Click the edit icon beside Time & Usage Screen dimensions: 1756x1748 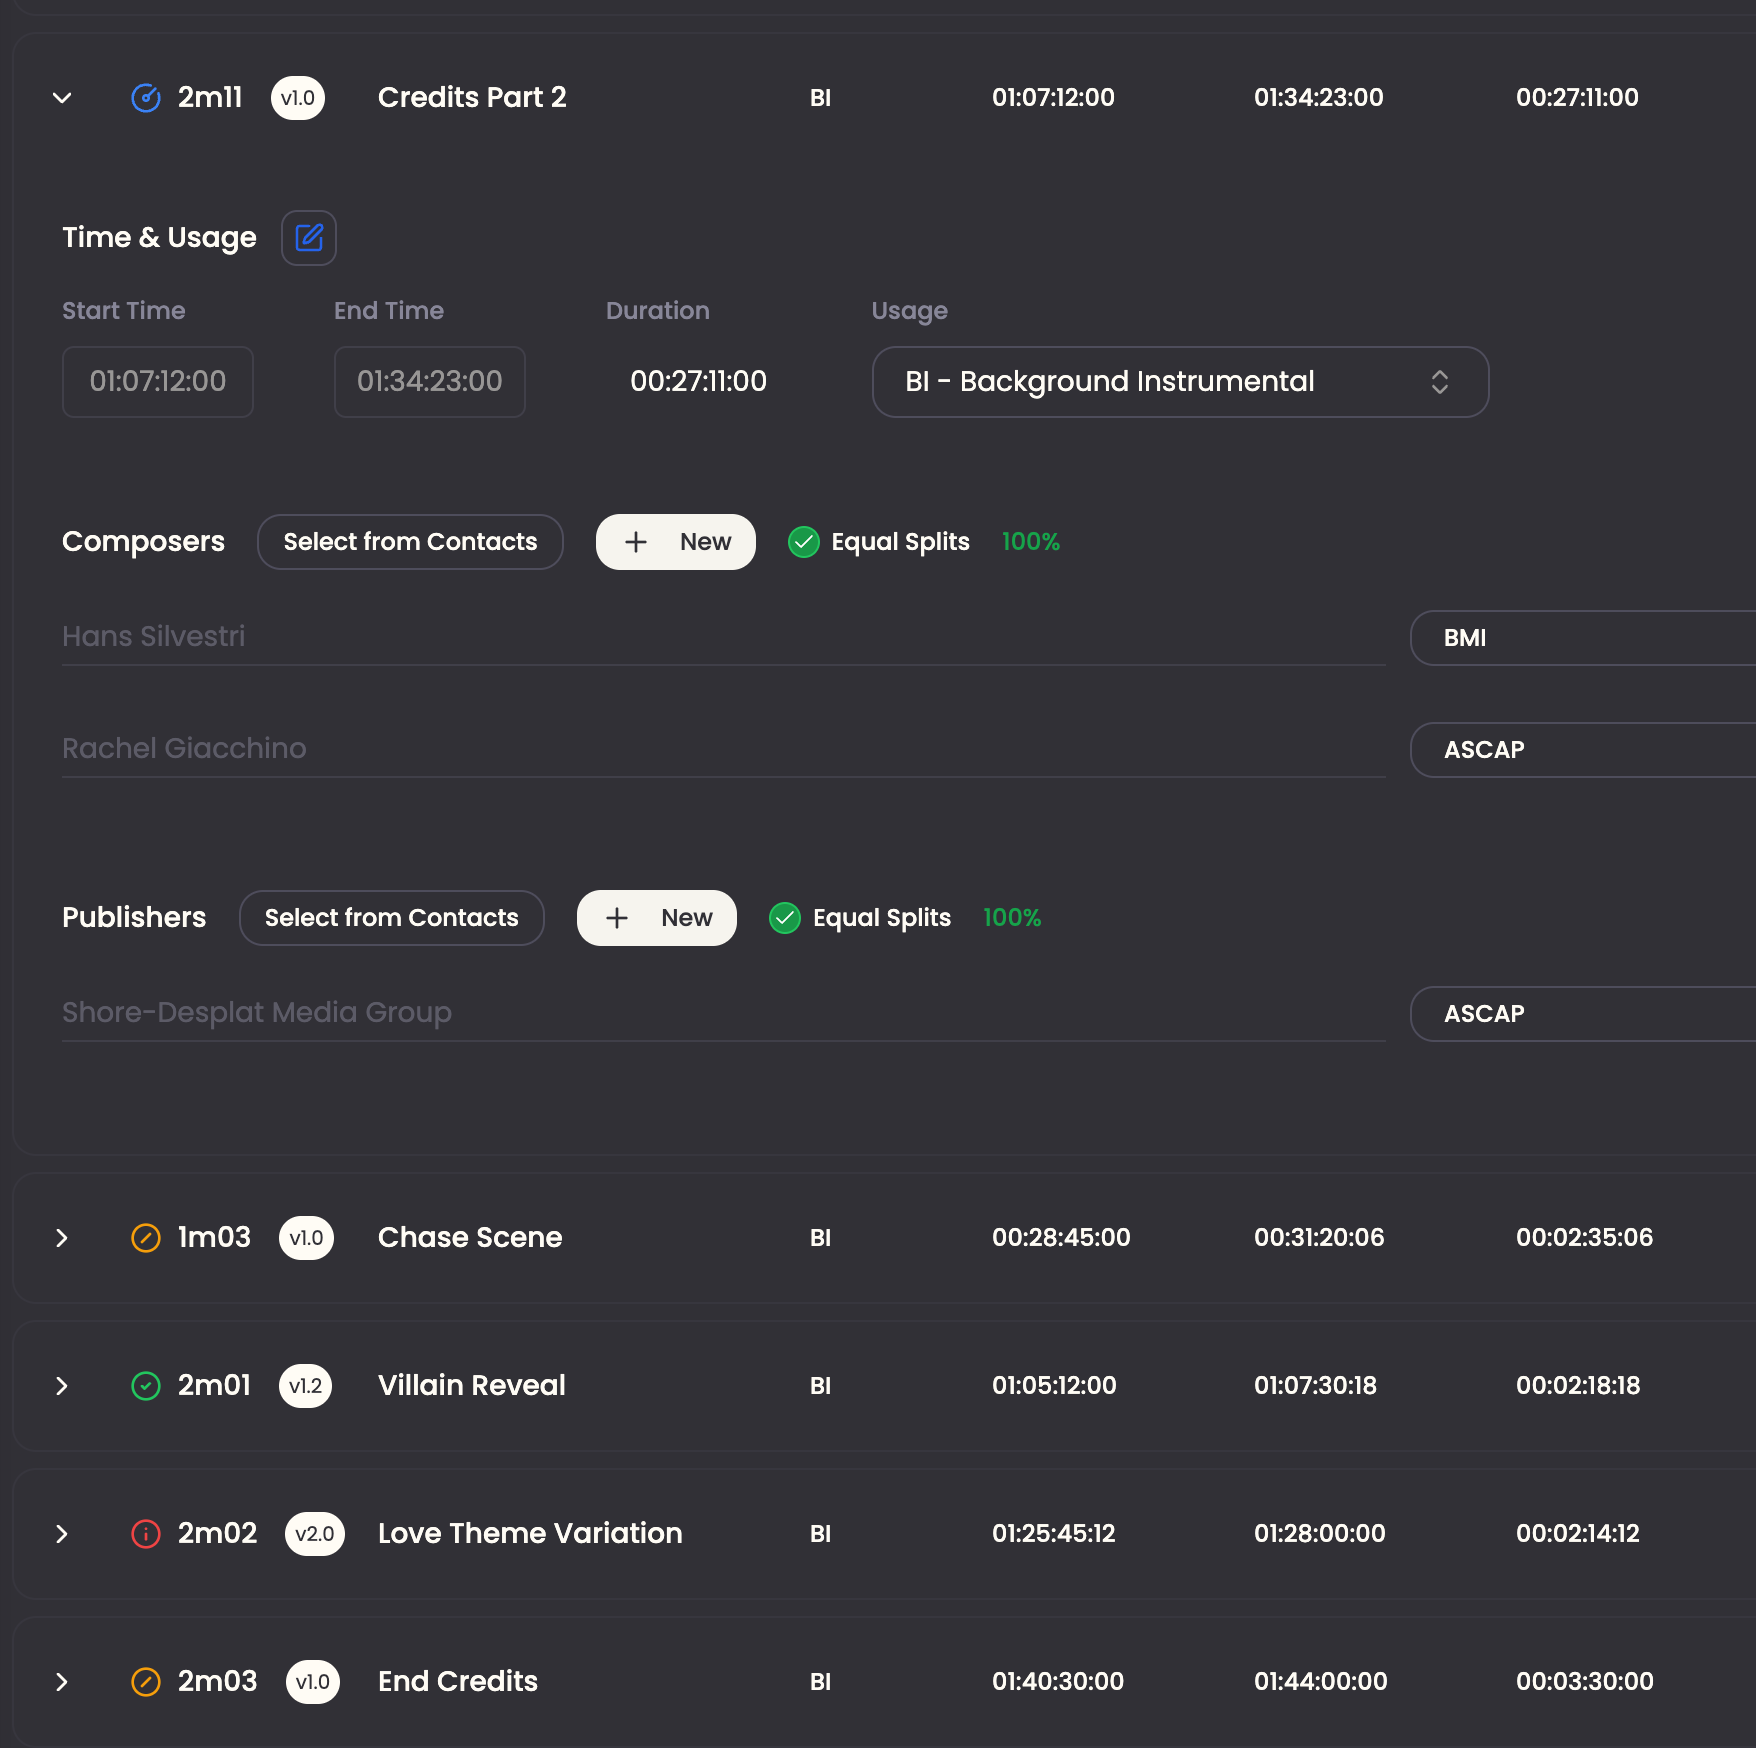coord(309,238)
